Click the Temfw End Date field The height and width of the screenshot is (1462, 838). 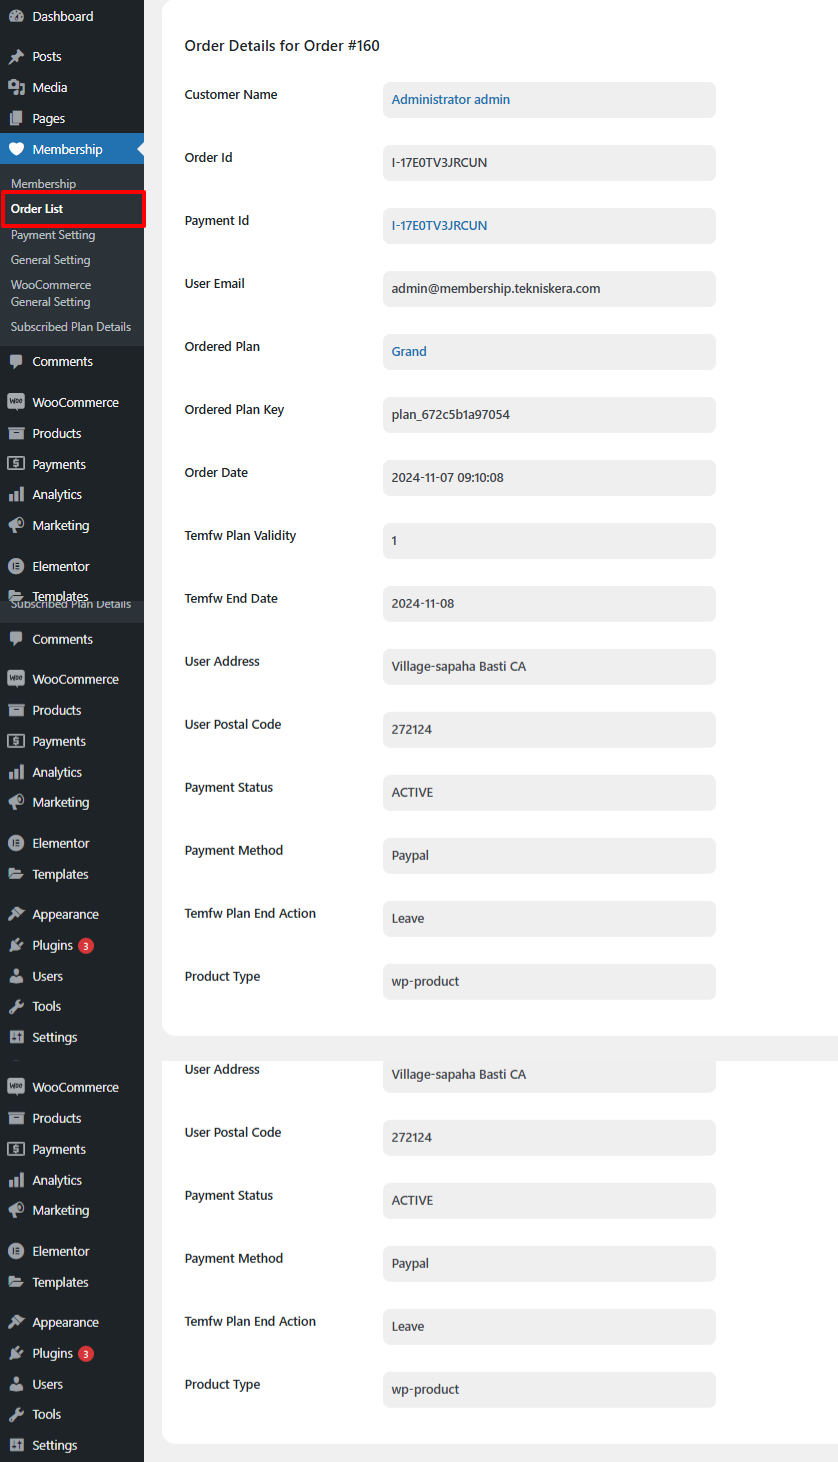[548, 604]
